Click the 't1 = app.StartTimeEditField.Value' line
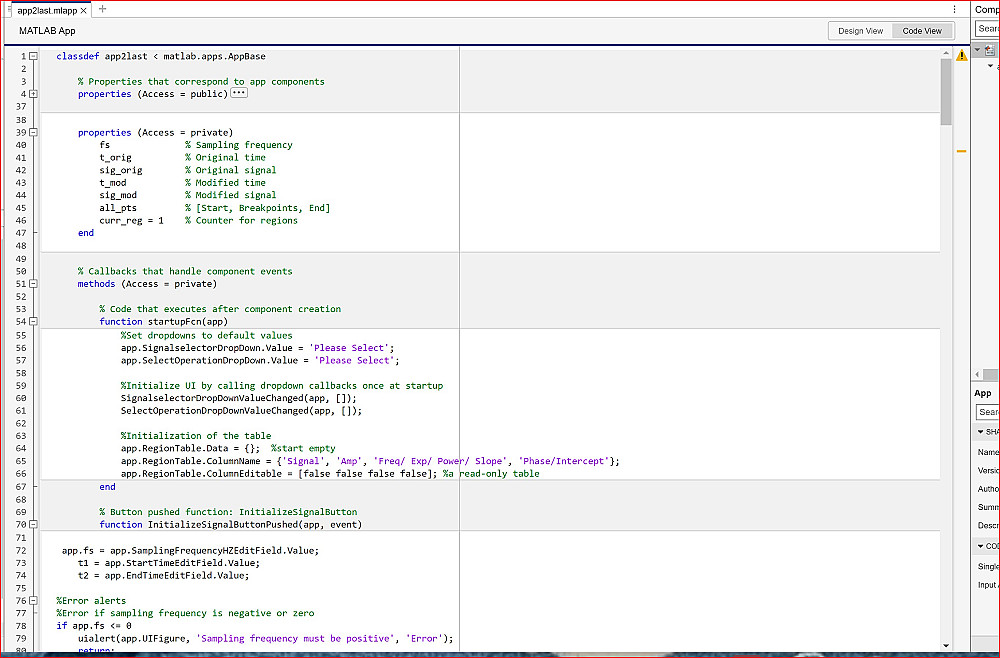1000x658 pixels. [x=169, y=563]
